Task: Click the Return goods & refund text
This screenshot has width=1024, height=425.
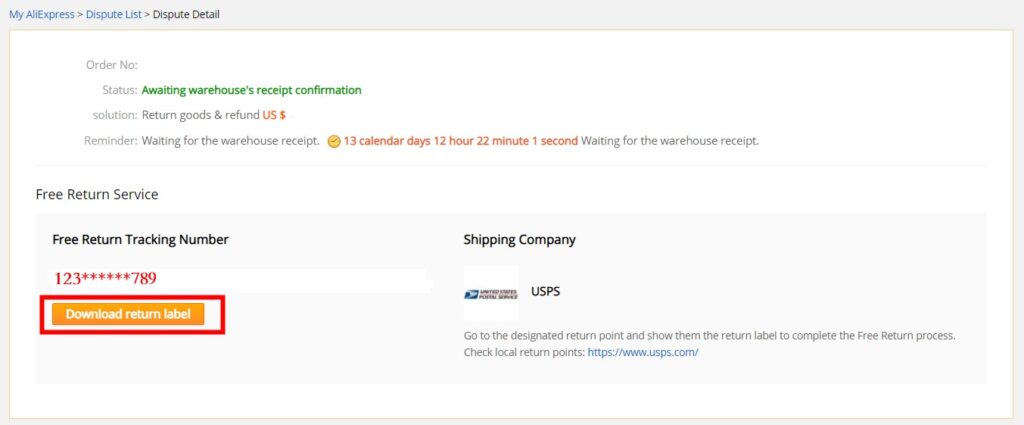Action: pos(200,115)
